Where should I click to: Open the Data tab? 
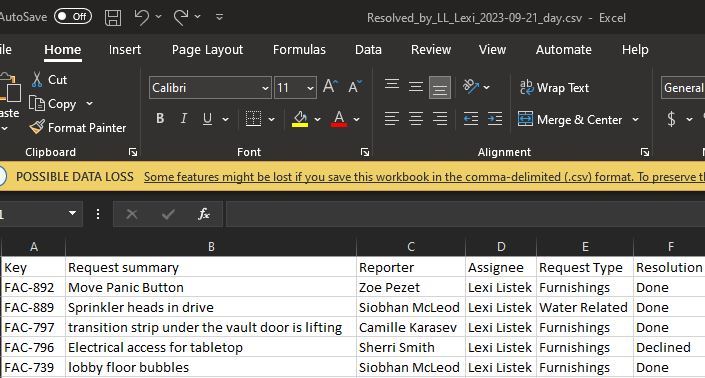point(368,49)
